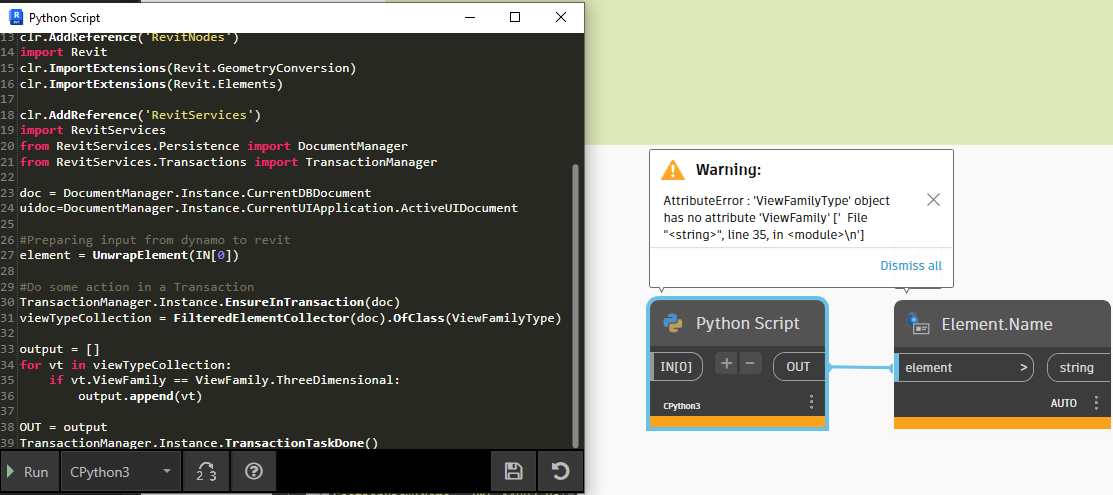Click the Python logo on the Python Script node
Image resolution: width=1113 pixels, height=495 pixels.
point(673,323)
